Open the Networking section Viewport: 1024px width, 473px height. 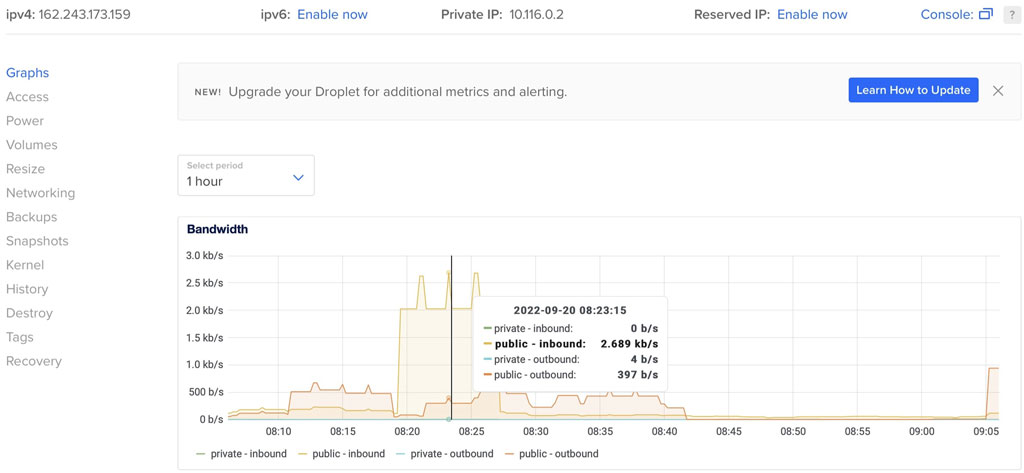point(40,193)
